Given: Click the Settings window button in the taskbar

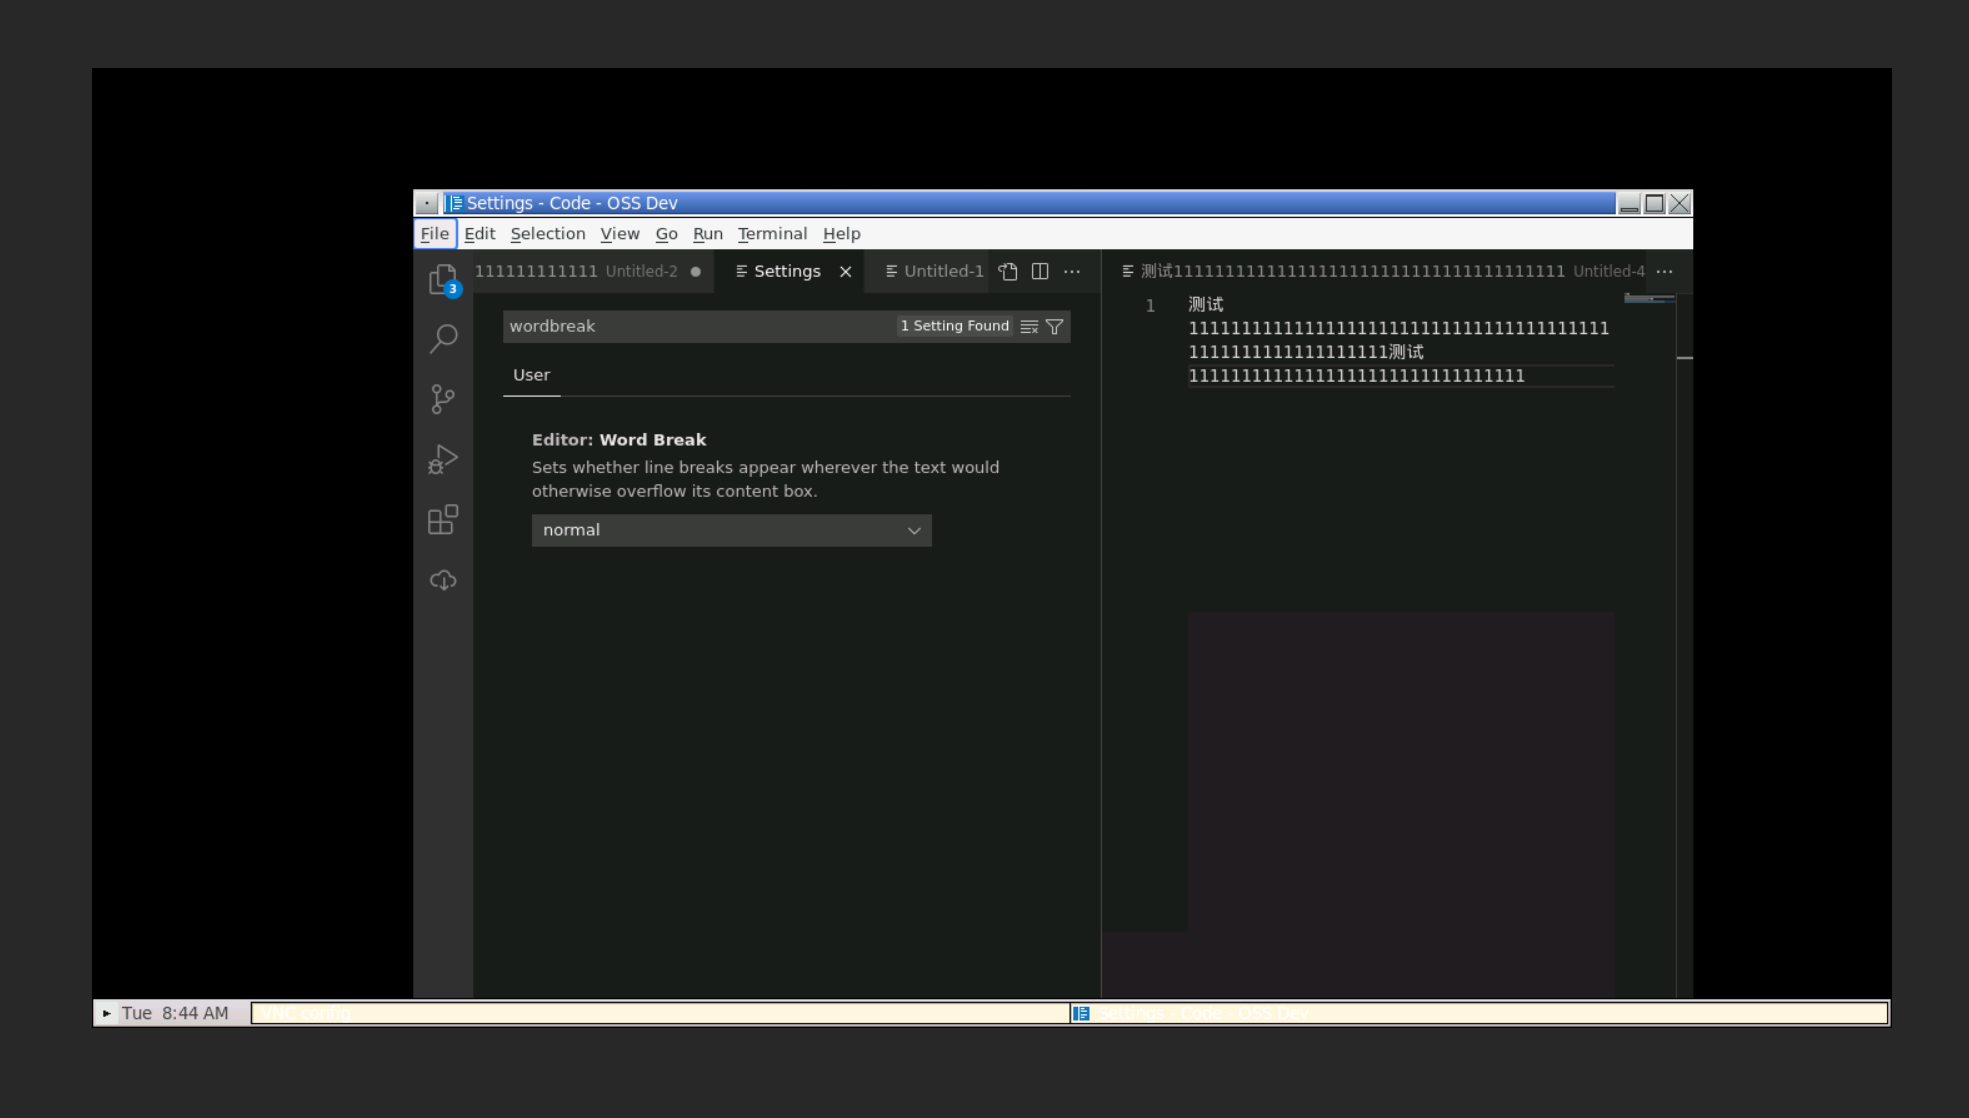Looking at the screenshot, I should 1200,1013.
